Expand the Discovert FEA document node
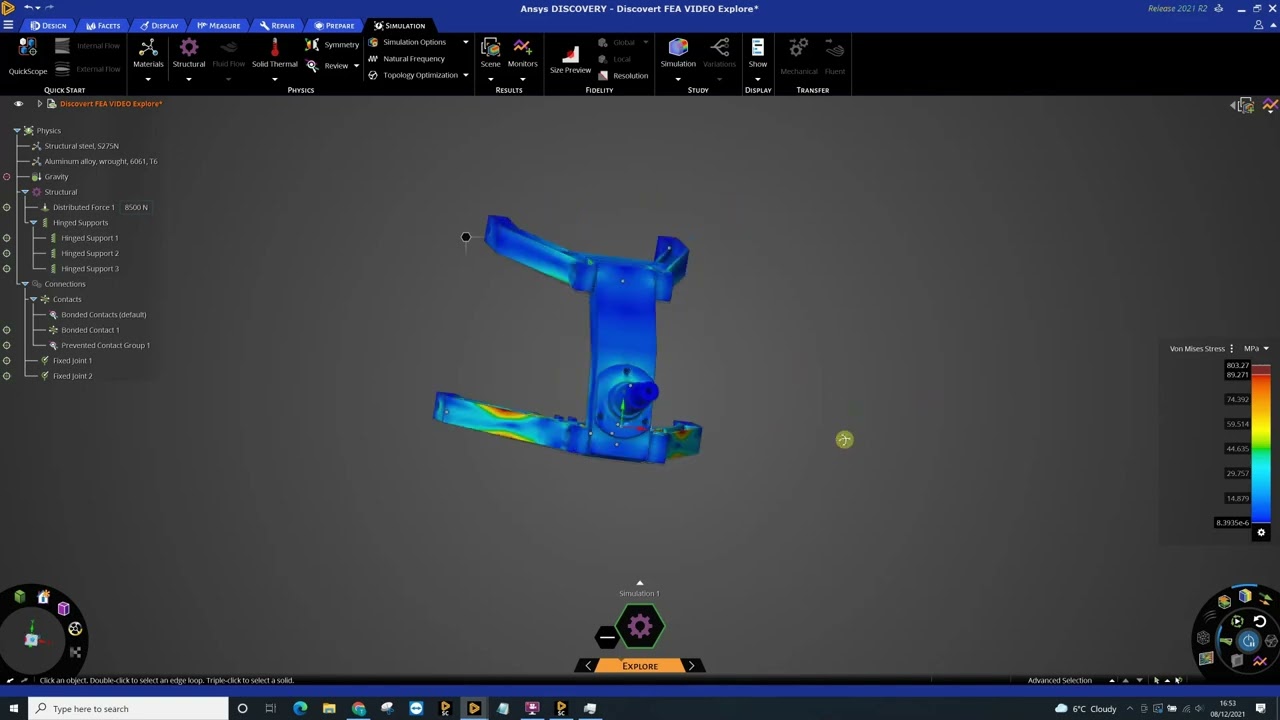This screenshot has height=720, width=1280. click(39, 104)
